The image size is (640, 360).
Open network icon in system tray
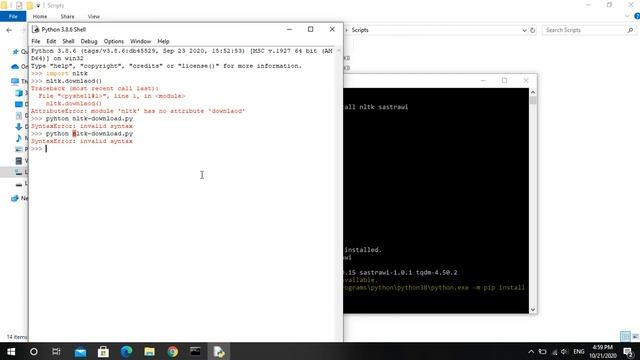(x=554, y=351)
